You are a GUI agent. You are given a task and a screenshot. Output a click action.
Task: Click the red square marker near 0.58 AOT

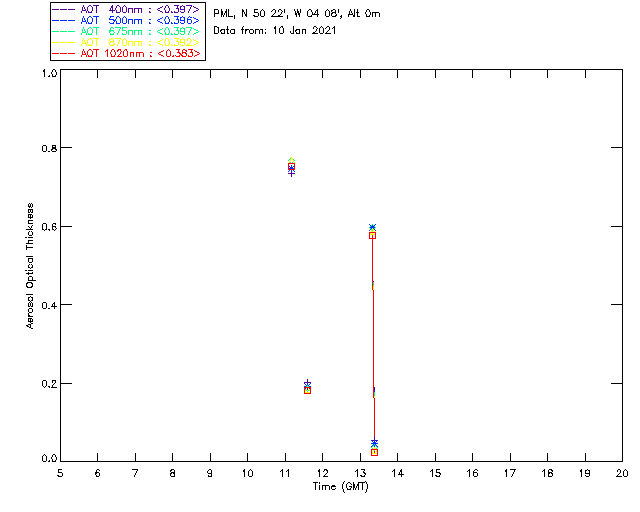pyautogui.click(x=372, y=236)
